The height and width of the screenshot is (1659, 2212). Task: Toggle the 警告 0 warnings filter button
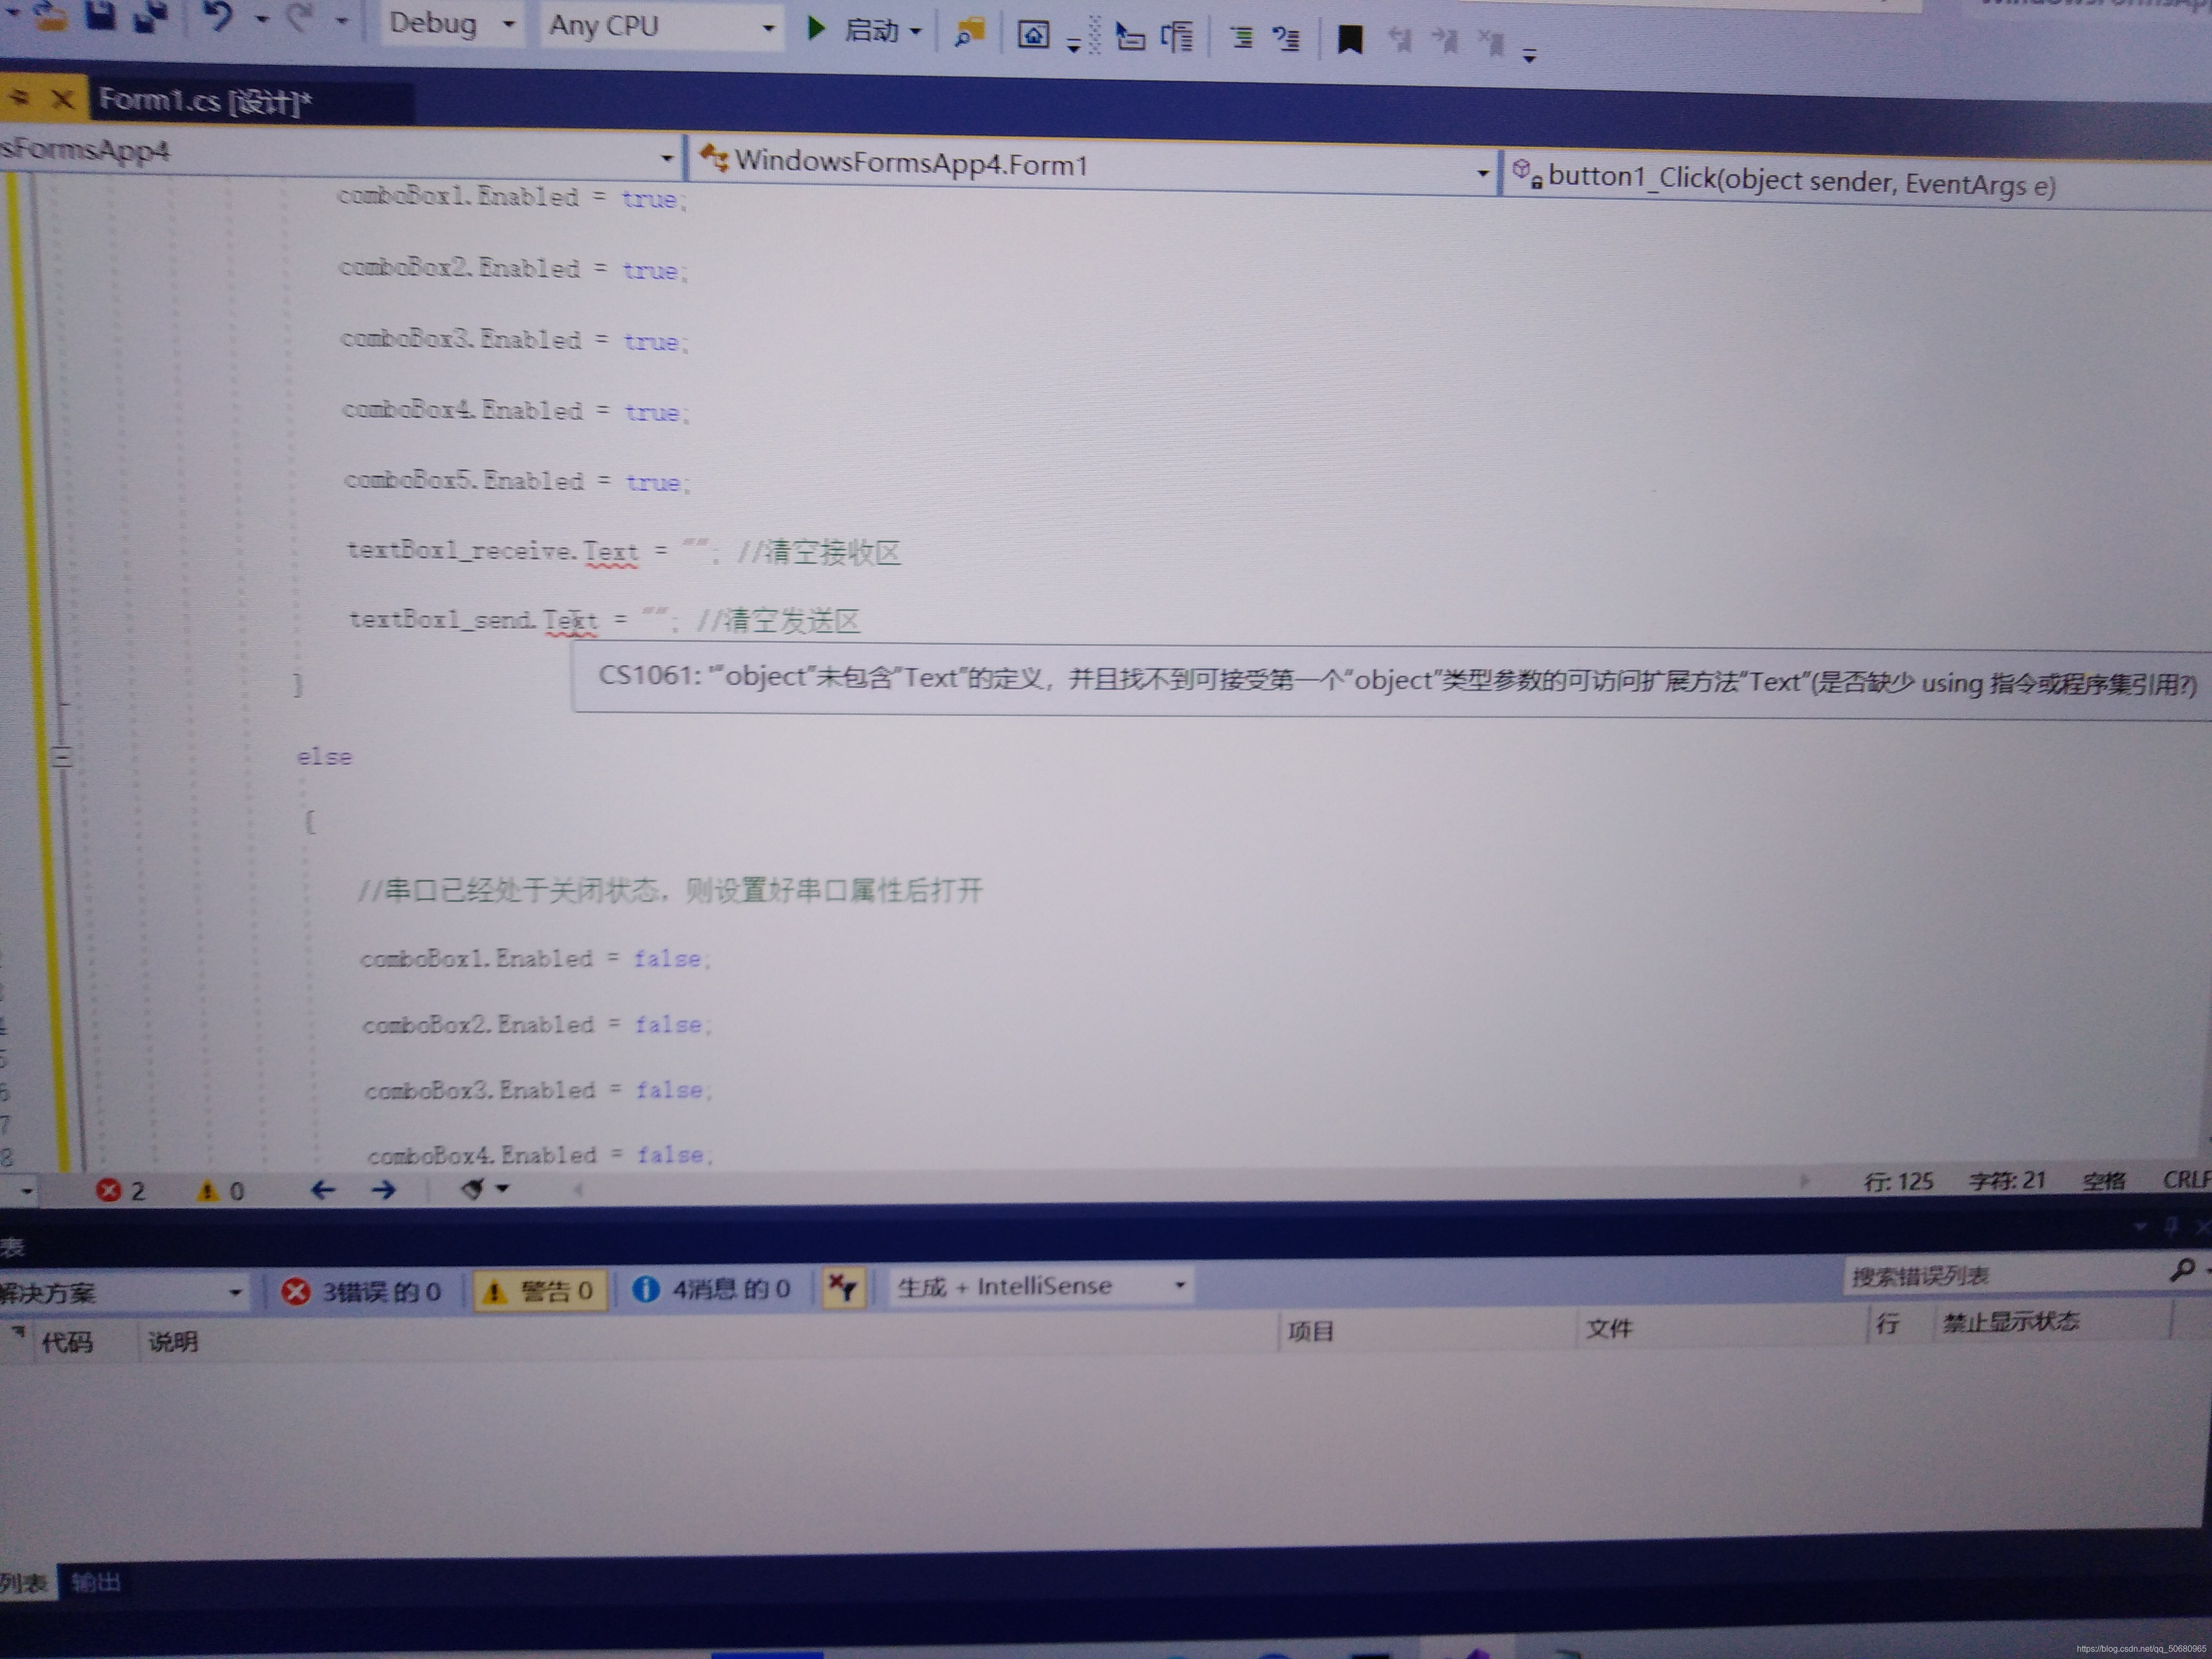(x=539, y=1290)
